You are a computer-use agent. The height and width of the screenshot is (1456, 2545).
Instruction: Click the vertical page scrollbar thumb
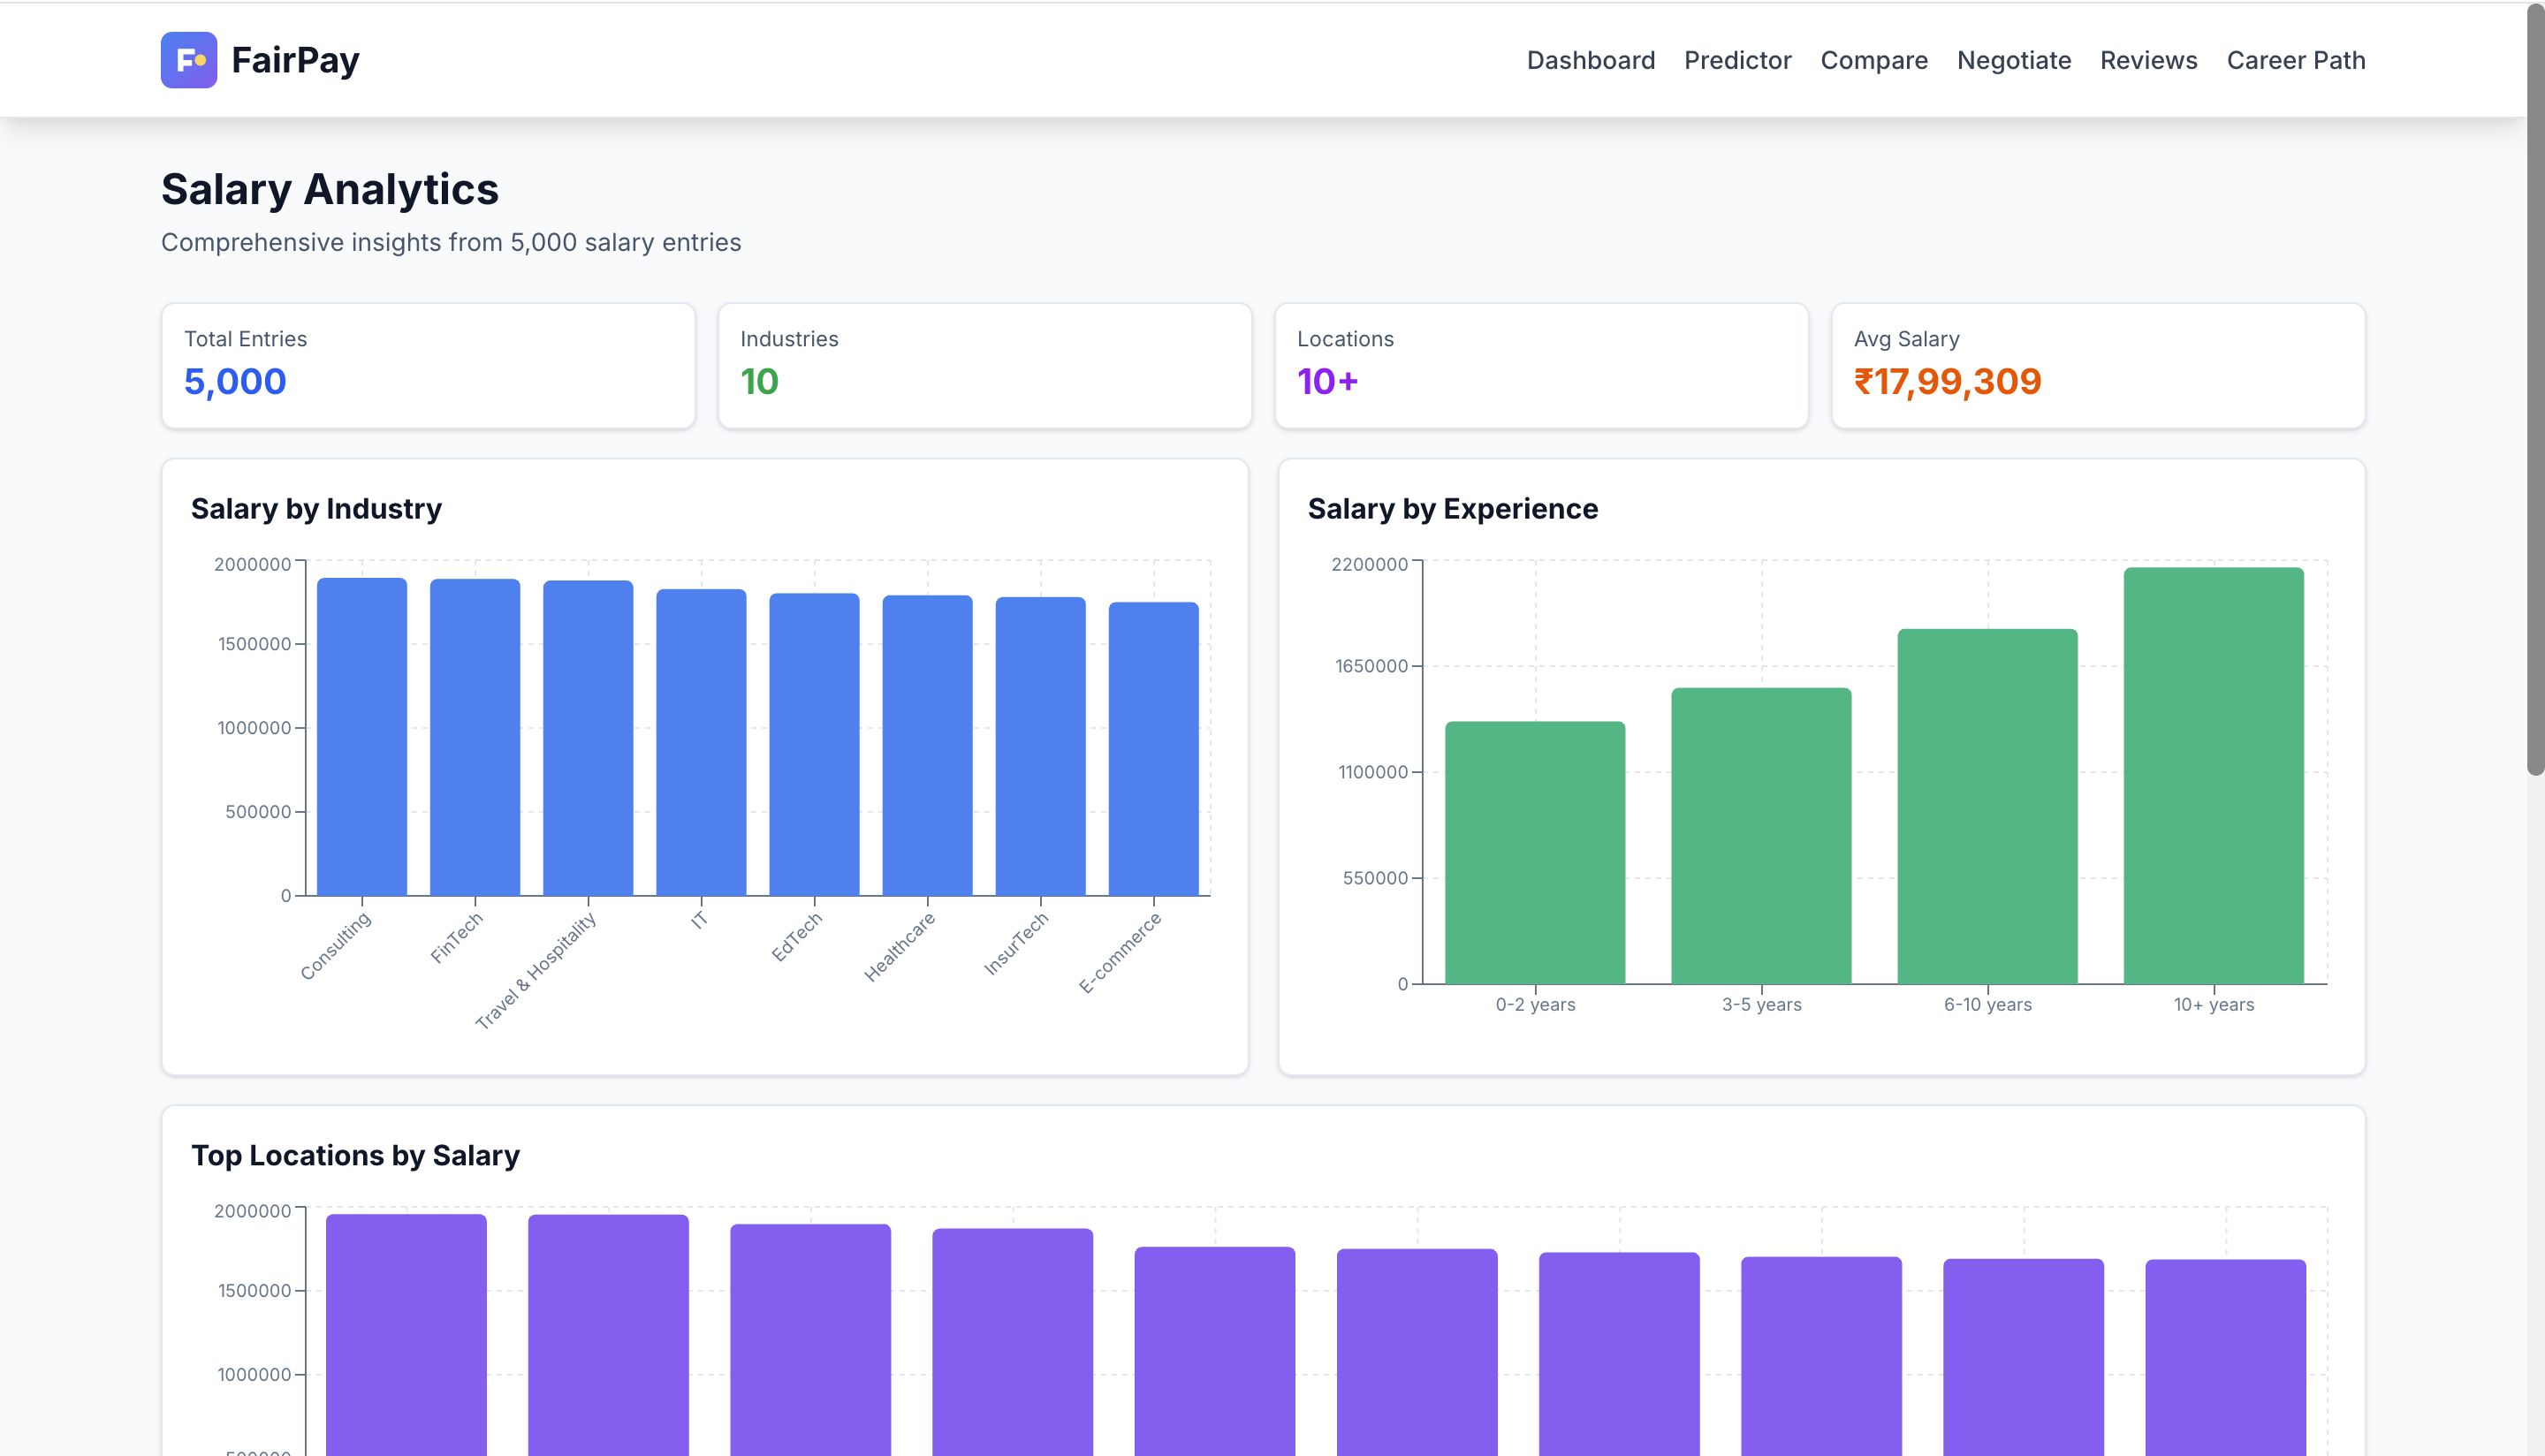click(x=2535, y=390)
